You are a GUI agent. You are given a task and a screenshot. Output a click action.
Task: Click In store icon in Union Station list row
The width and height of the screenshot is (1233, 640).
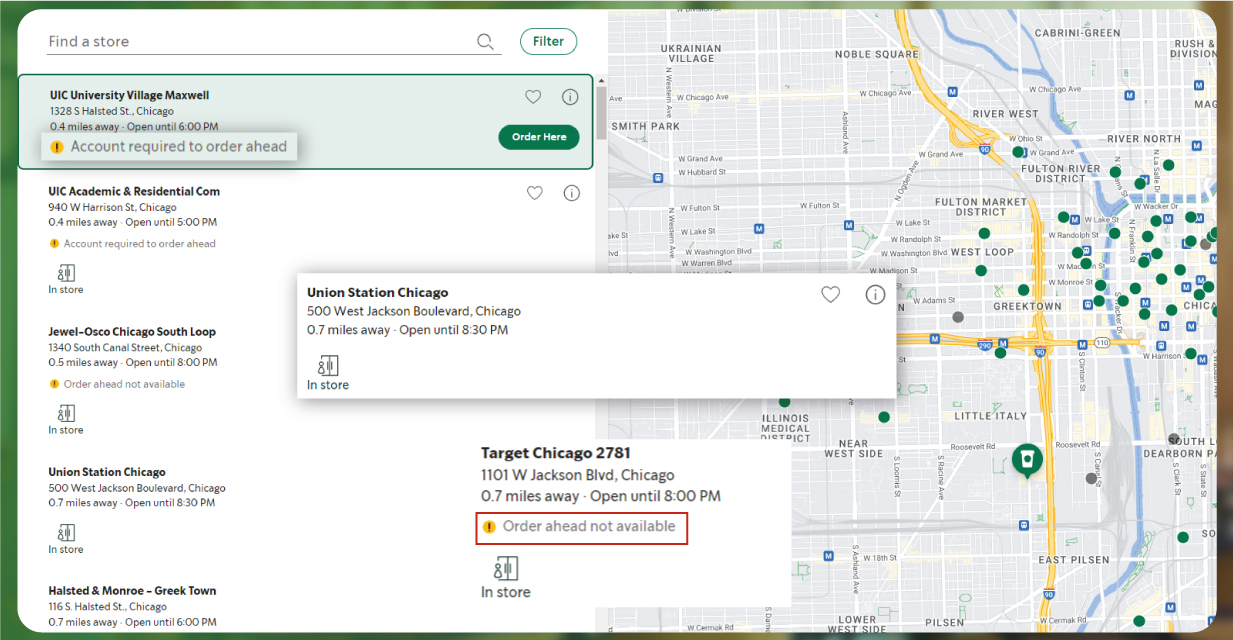66,533
